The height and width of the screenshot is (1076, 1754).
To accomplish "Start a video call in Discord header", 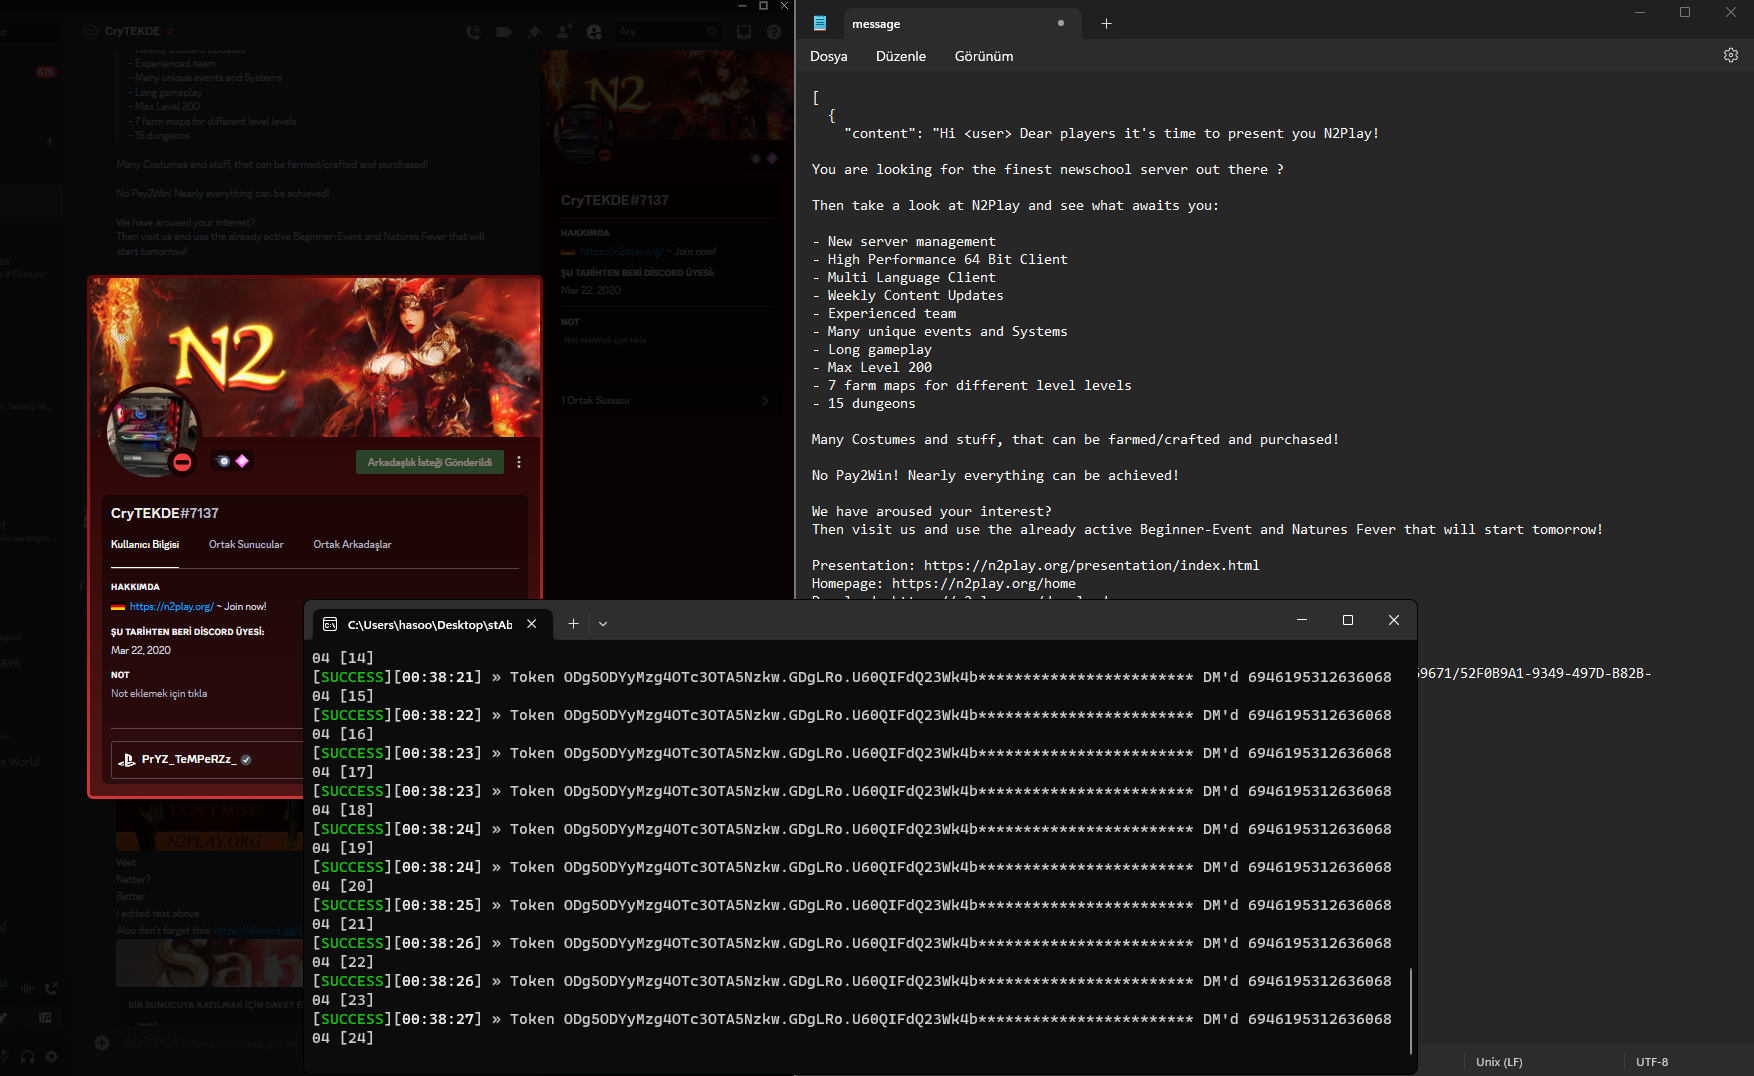I will point(504,32).
